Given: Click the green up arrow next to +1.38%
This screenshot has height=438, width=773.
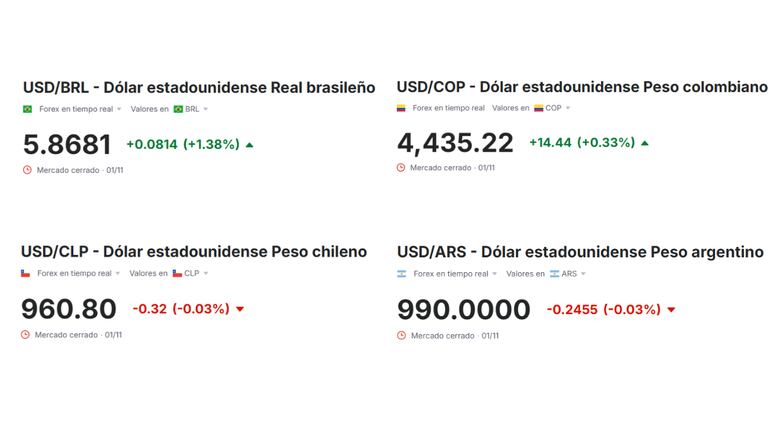Looking at the screenshot, I should (x=249, y=145).
